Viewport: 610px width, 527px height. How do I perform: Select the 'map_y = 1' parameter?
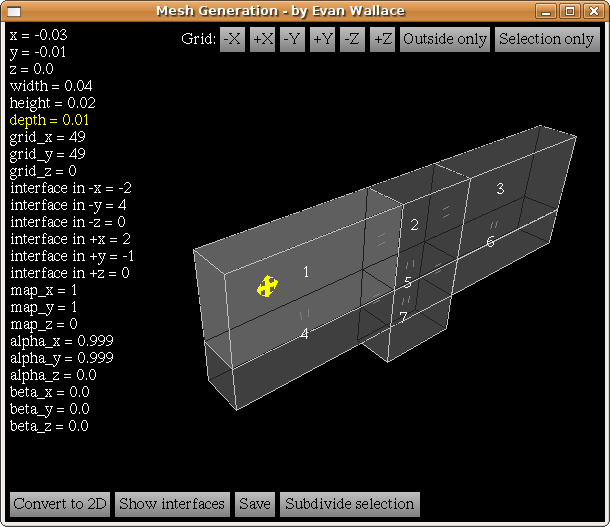[x=44, y=307]
